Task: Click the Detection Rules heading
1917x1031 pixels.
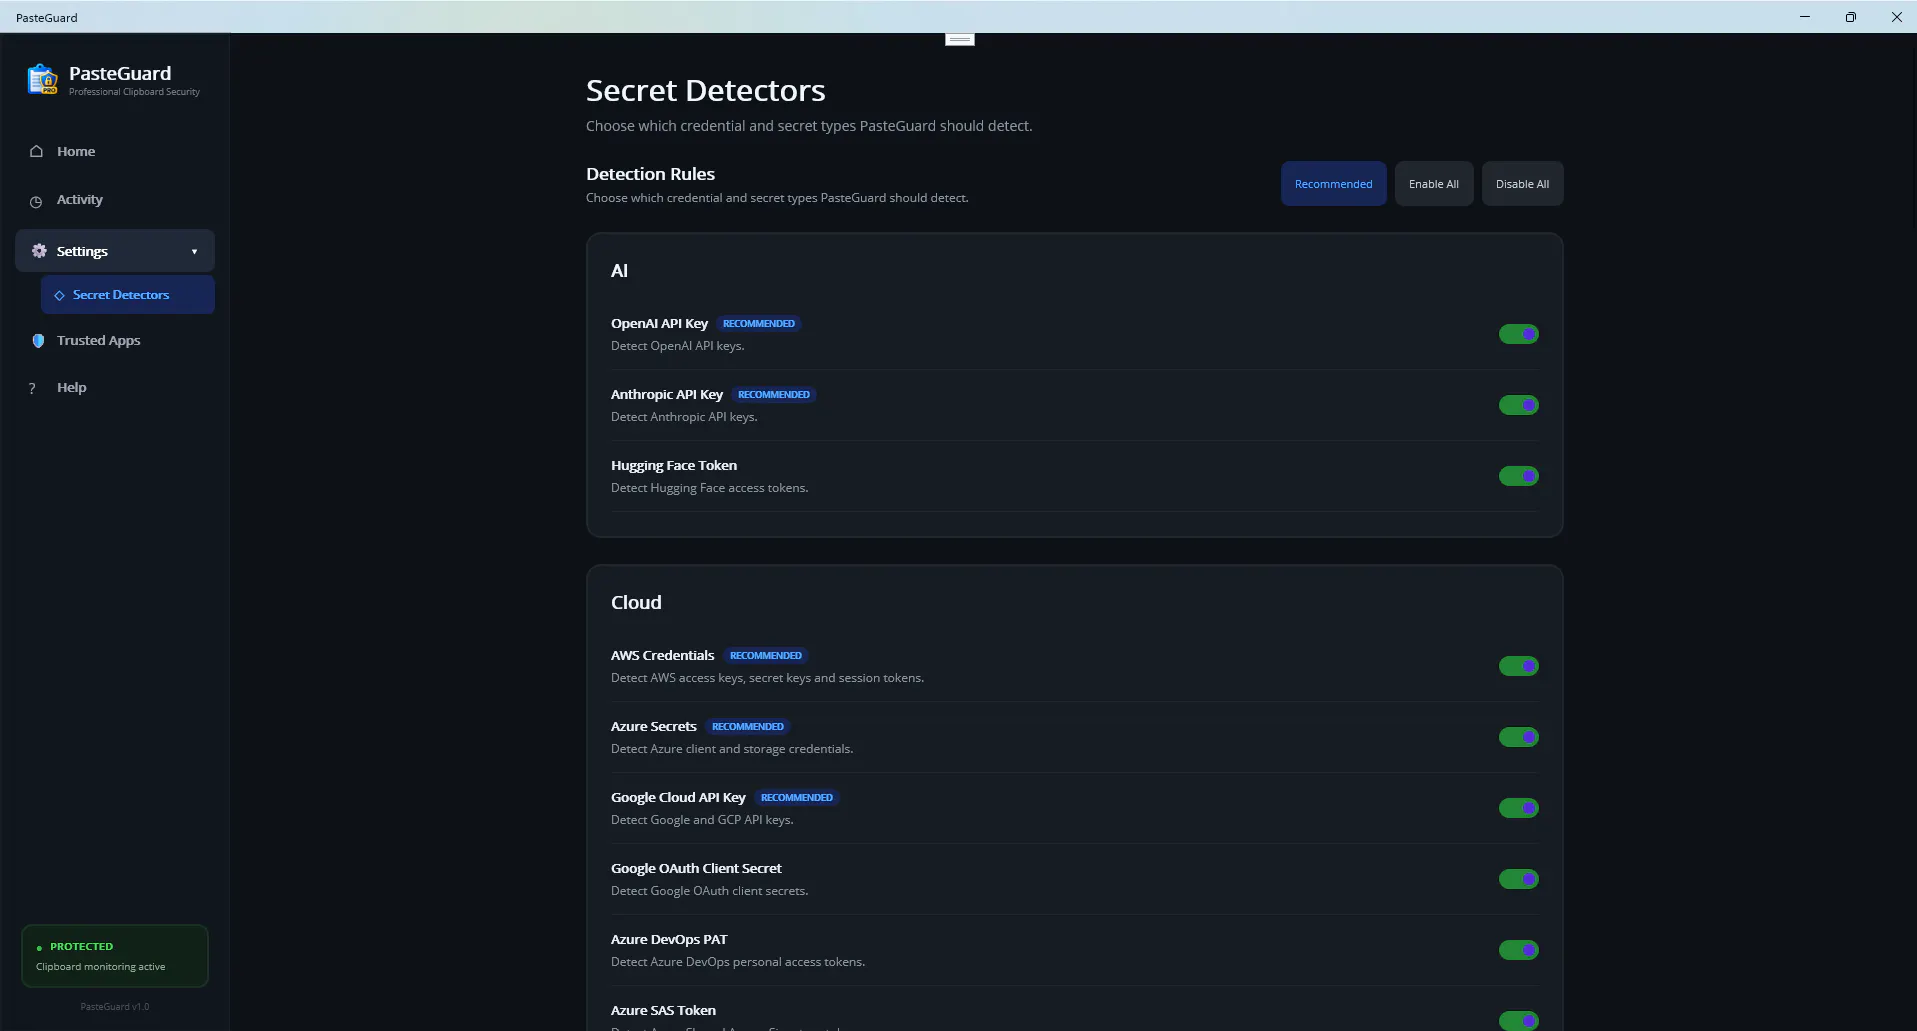Action: (x=650, y=174)
